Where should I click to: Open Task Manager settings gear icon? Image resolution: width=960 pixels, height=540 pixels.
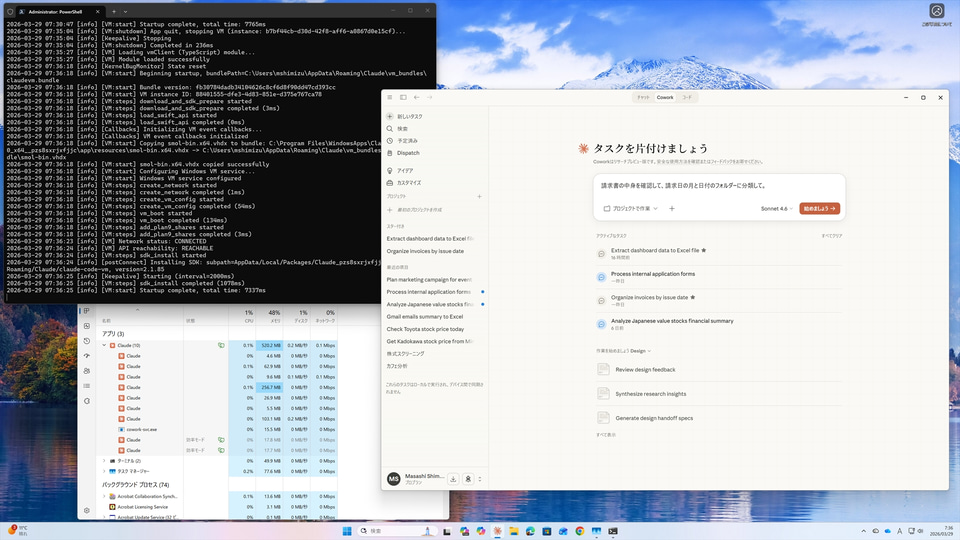pos(87,511)
